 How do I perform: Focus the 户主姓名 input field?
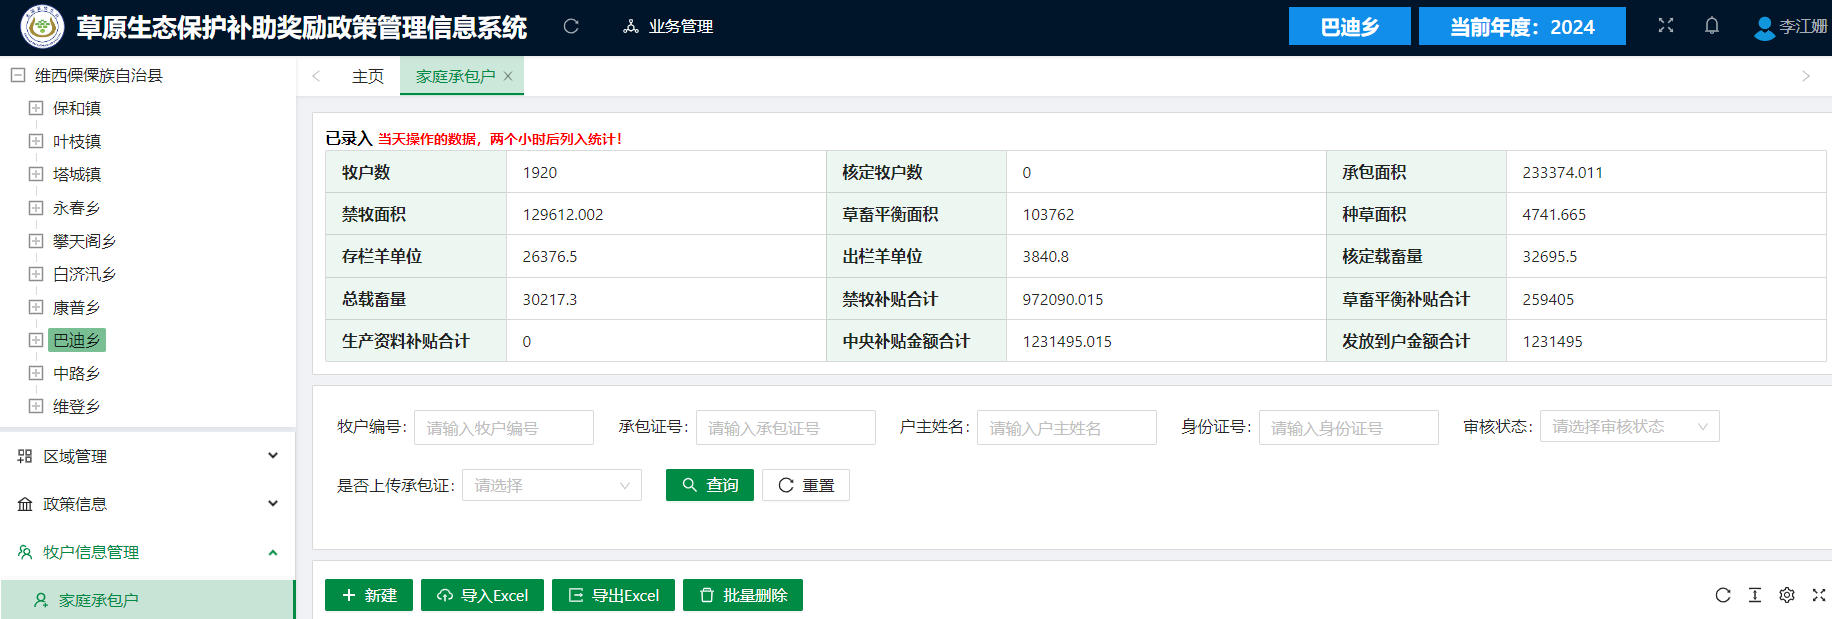[1067, 427]
